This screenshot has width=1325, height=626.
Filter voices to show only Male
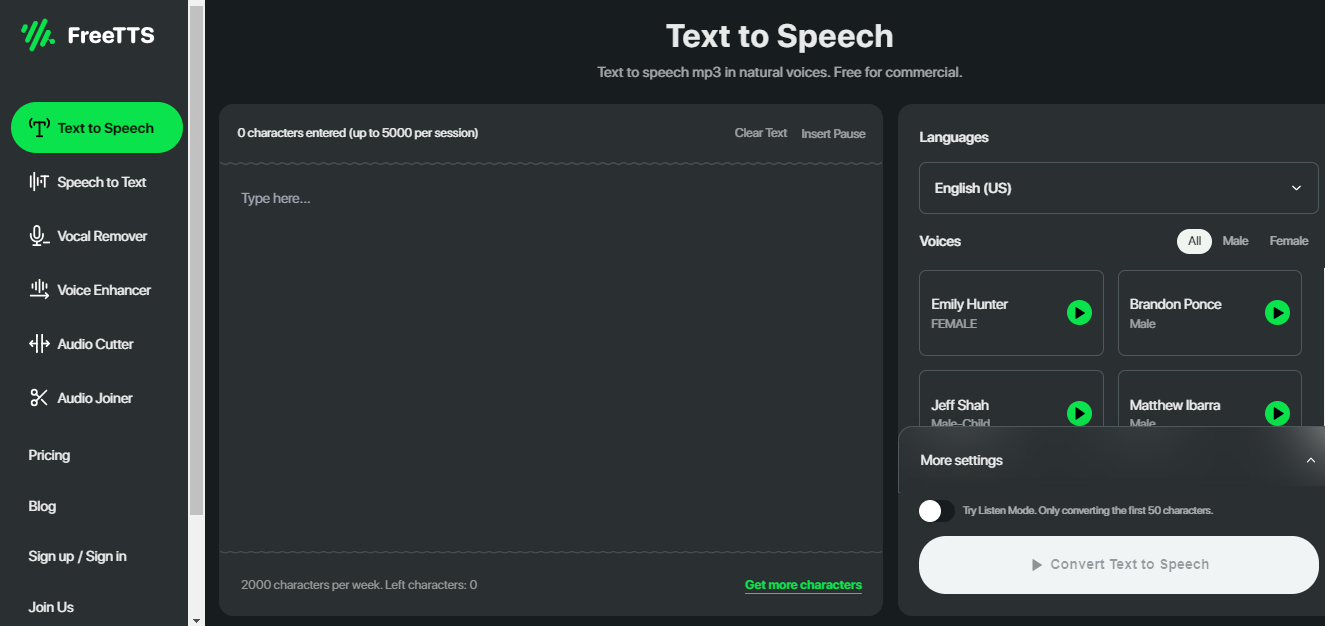1235,241
